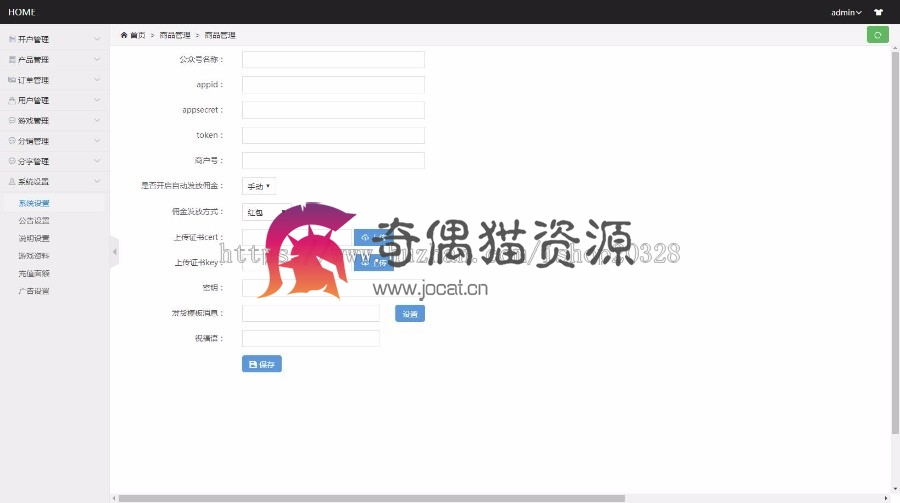Expand chevron beside 开户管理

(97, 39)
